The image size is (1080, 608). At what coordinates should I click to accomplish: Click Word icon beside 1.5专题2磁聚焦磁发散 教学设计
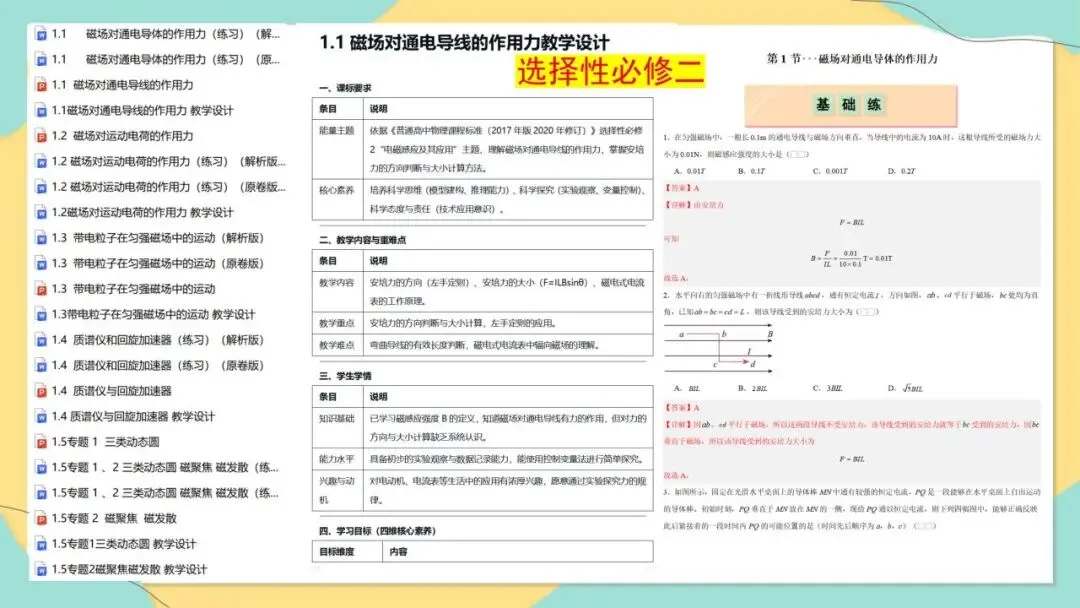coord(41,569)
